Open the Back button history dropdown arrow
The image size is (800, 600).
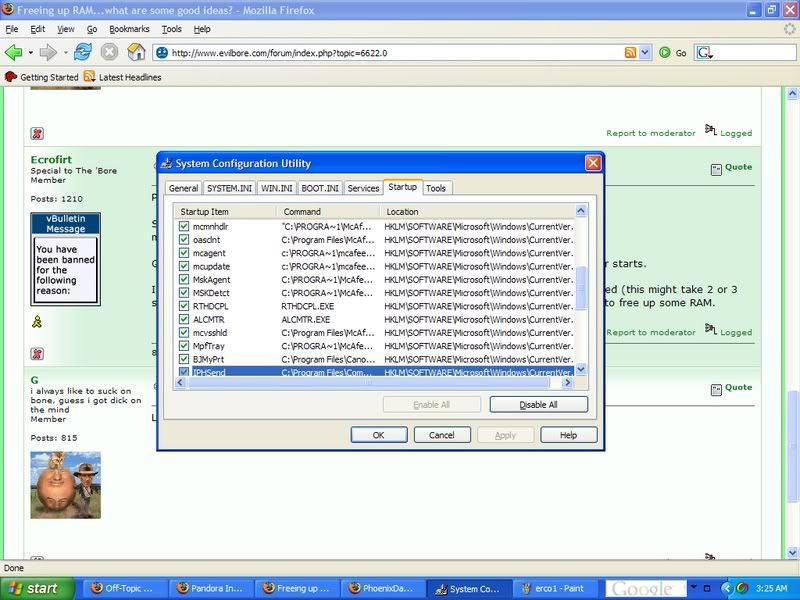pyautogui.click(x=31, y=53)
